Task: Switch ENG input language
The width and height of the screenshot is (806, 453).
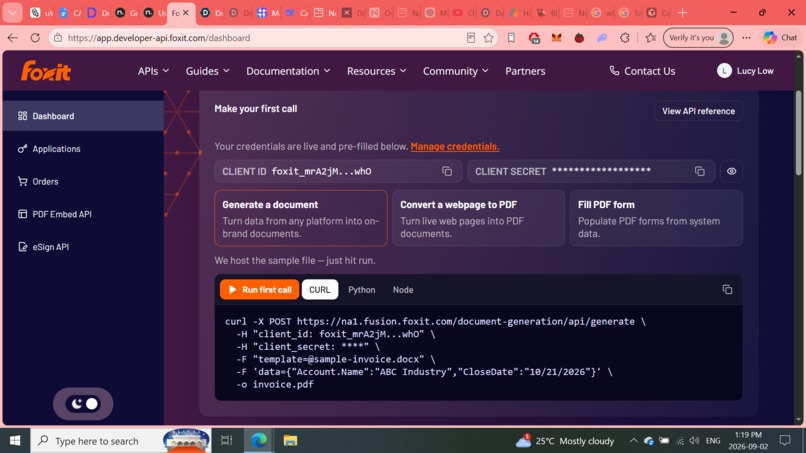Action: pyautogui.click(x=713, y=441)
